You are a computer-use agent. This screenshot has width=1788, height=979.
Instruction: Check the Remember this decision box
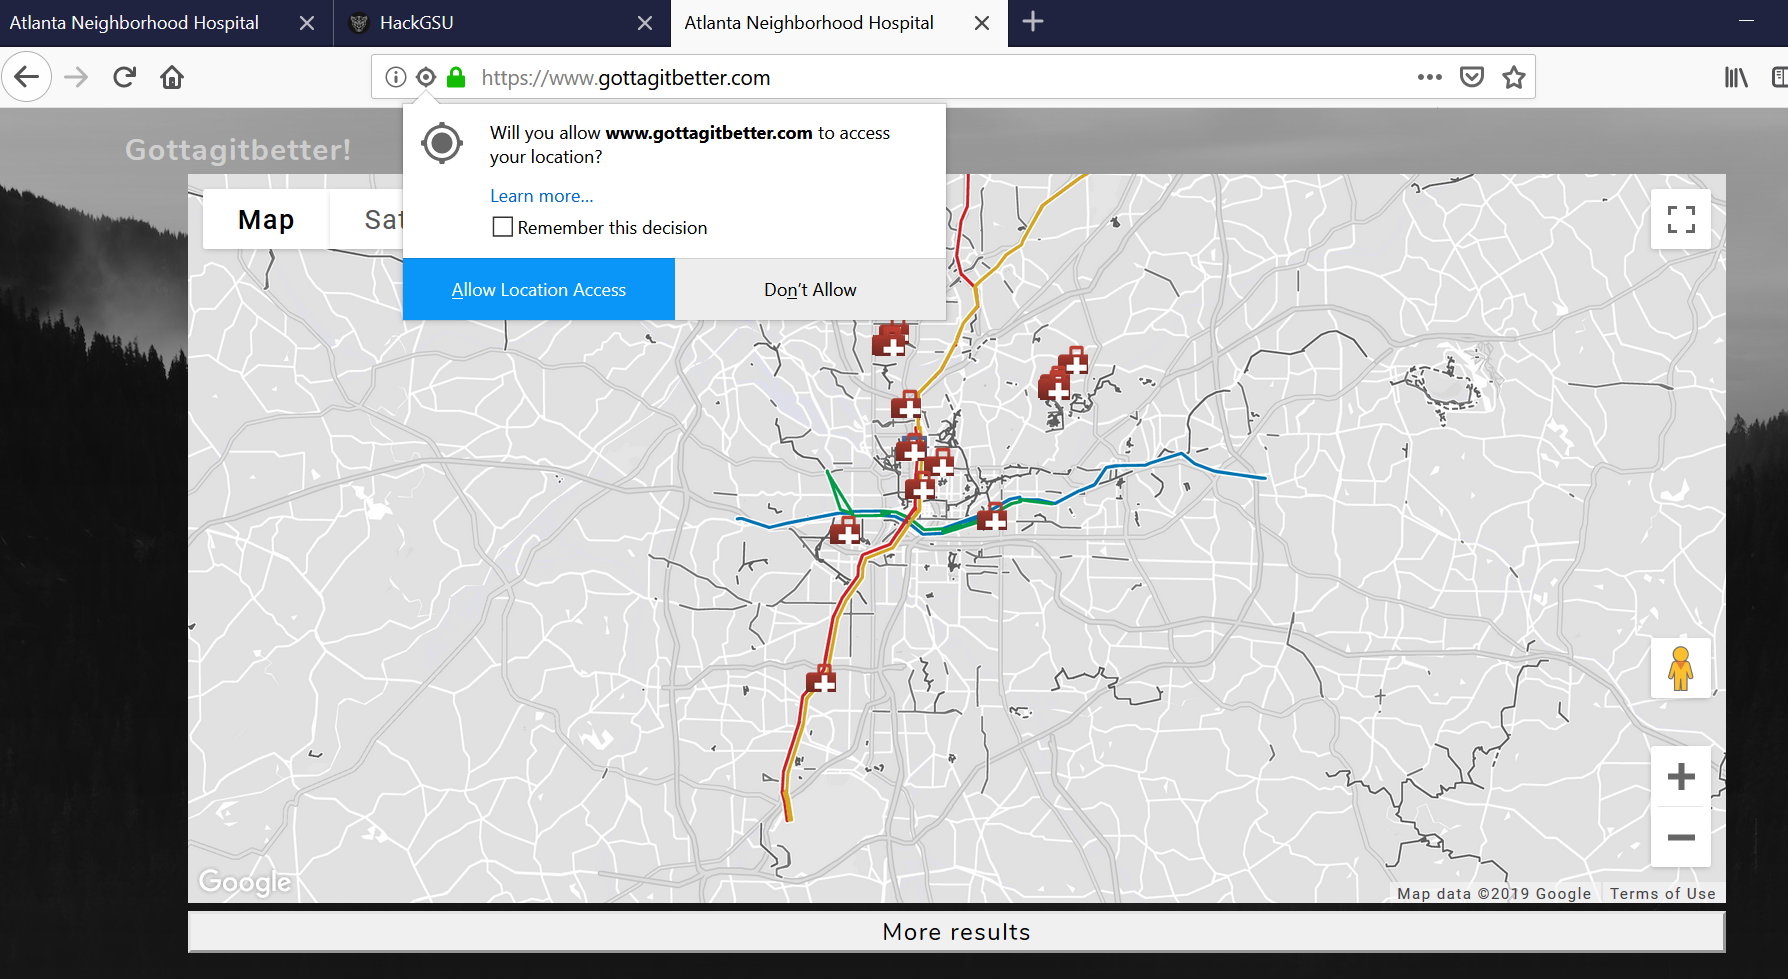click(503, 228)
